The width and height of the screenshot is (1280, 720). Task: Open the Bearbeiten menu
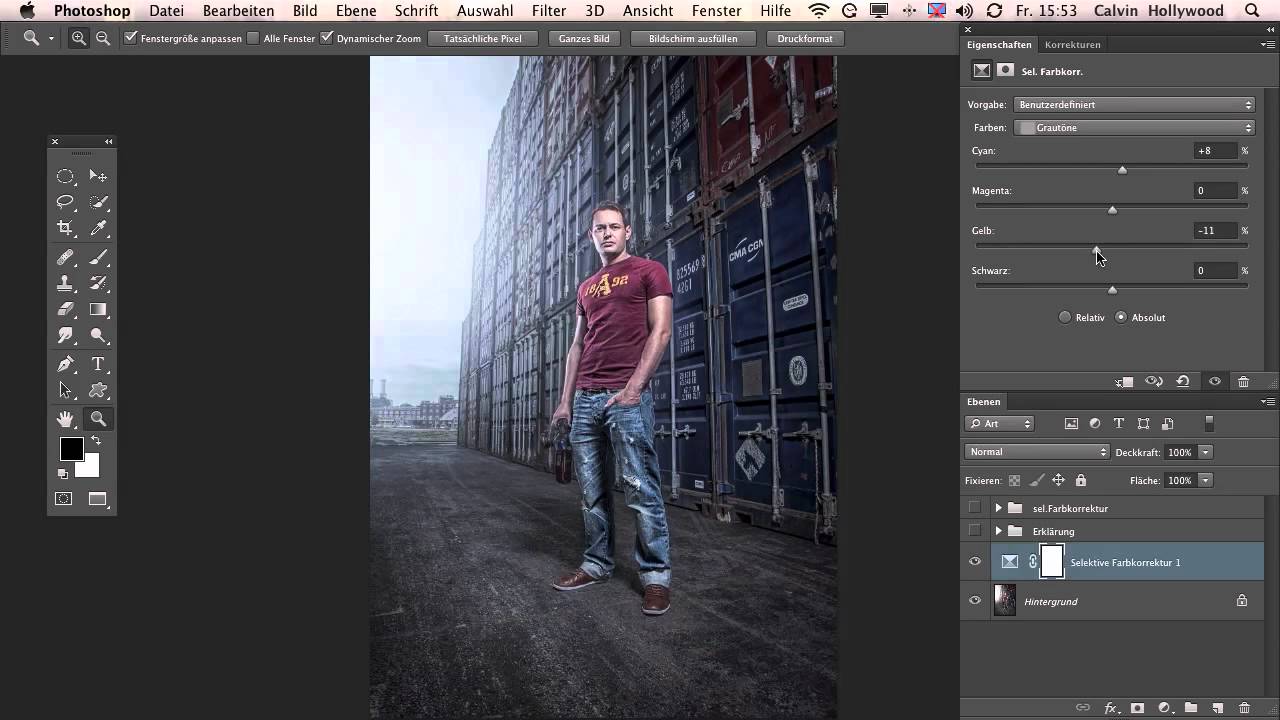point(238,11)
